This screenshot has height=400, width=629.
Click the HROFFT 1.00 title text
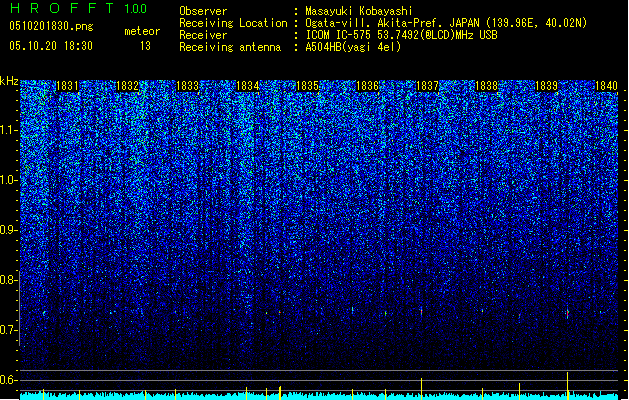click(78, 8)
